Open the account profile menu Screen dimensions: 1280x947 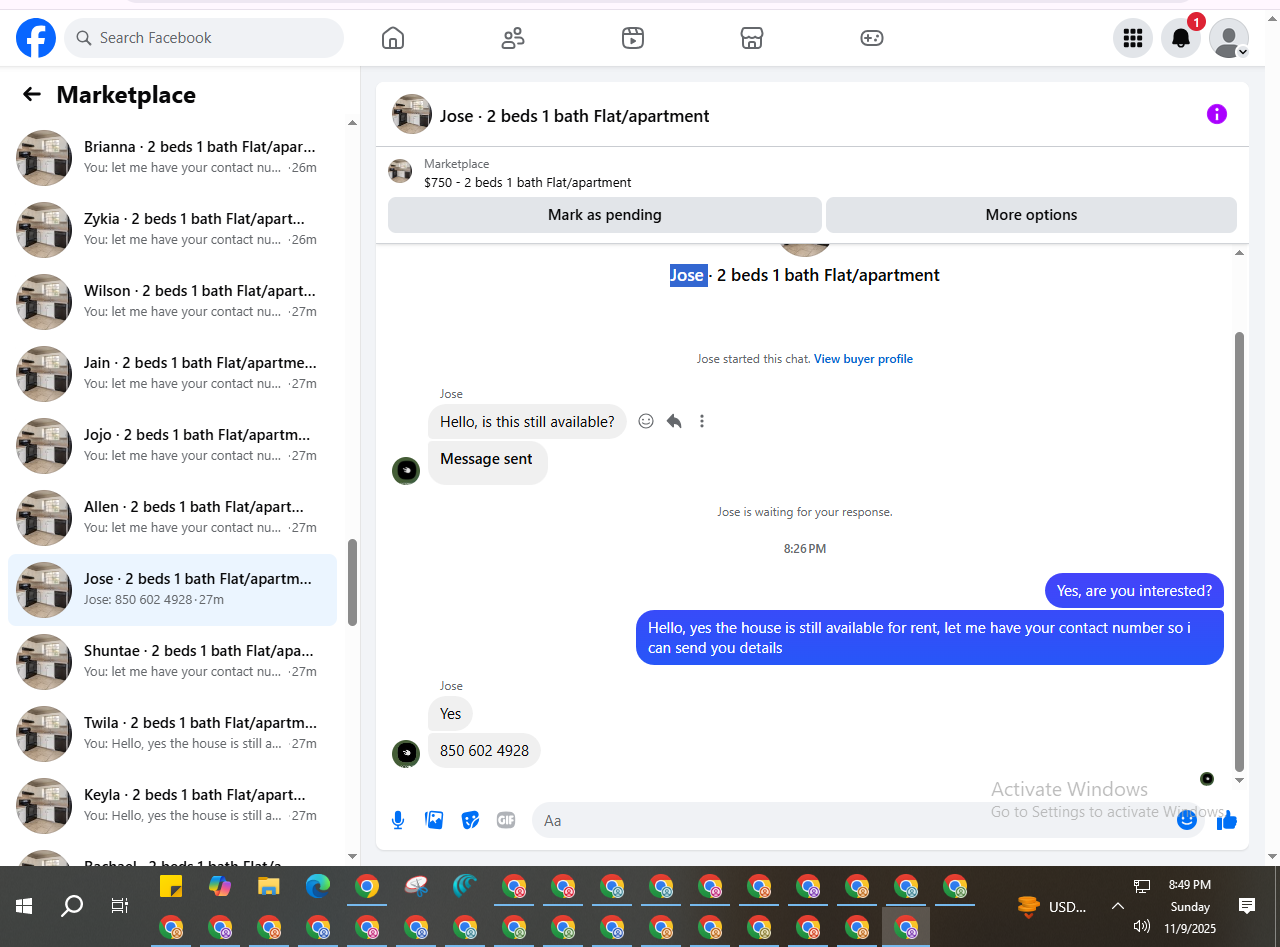(x=1229, y=38)
